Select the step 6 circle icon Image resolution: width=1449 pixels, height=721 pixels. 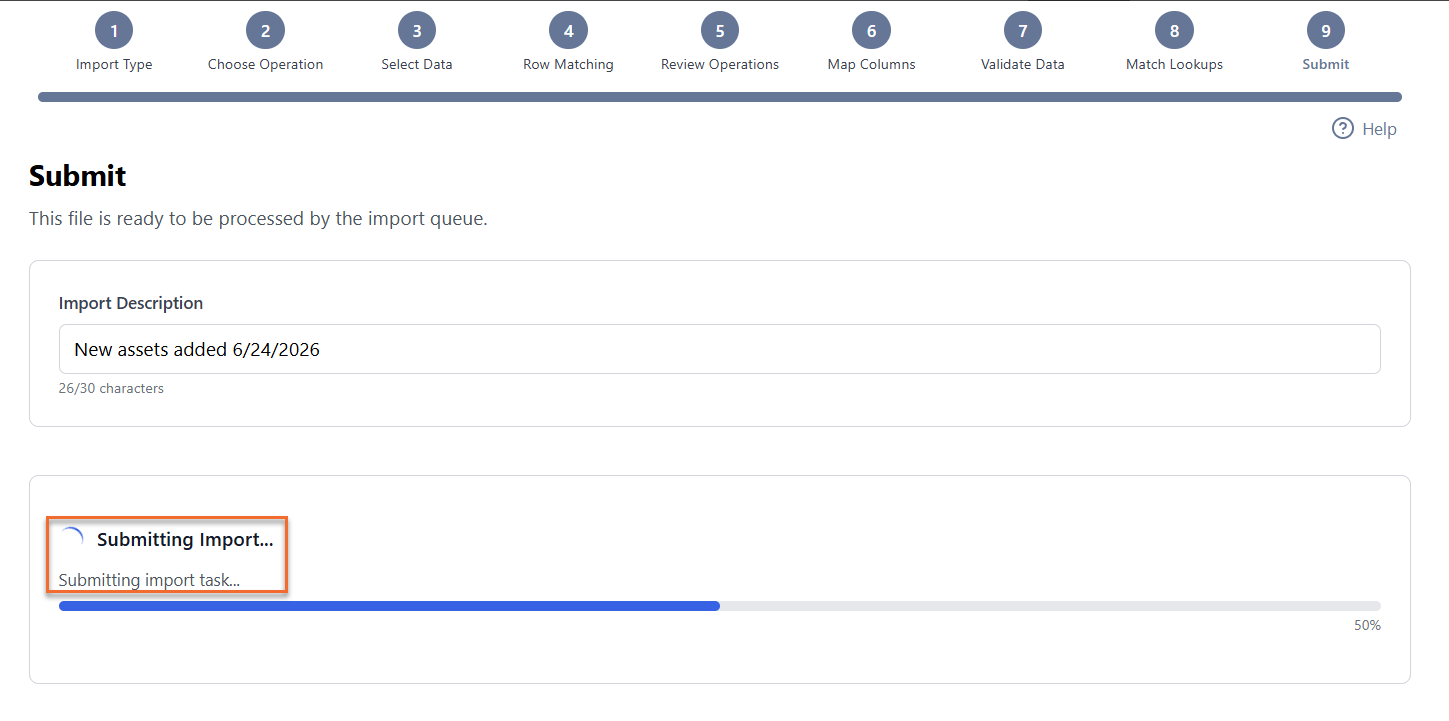click(x=871, y=31)
